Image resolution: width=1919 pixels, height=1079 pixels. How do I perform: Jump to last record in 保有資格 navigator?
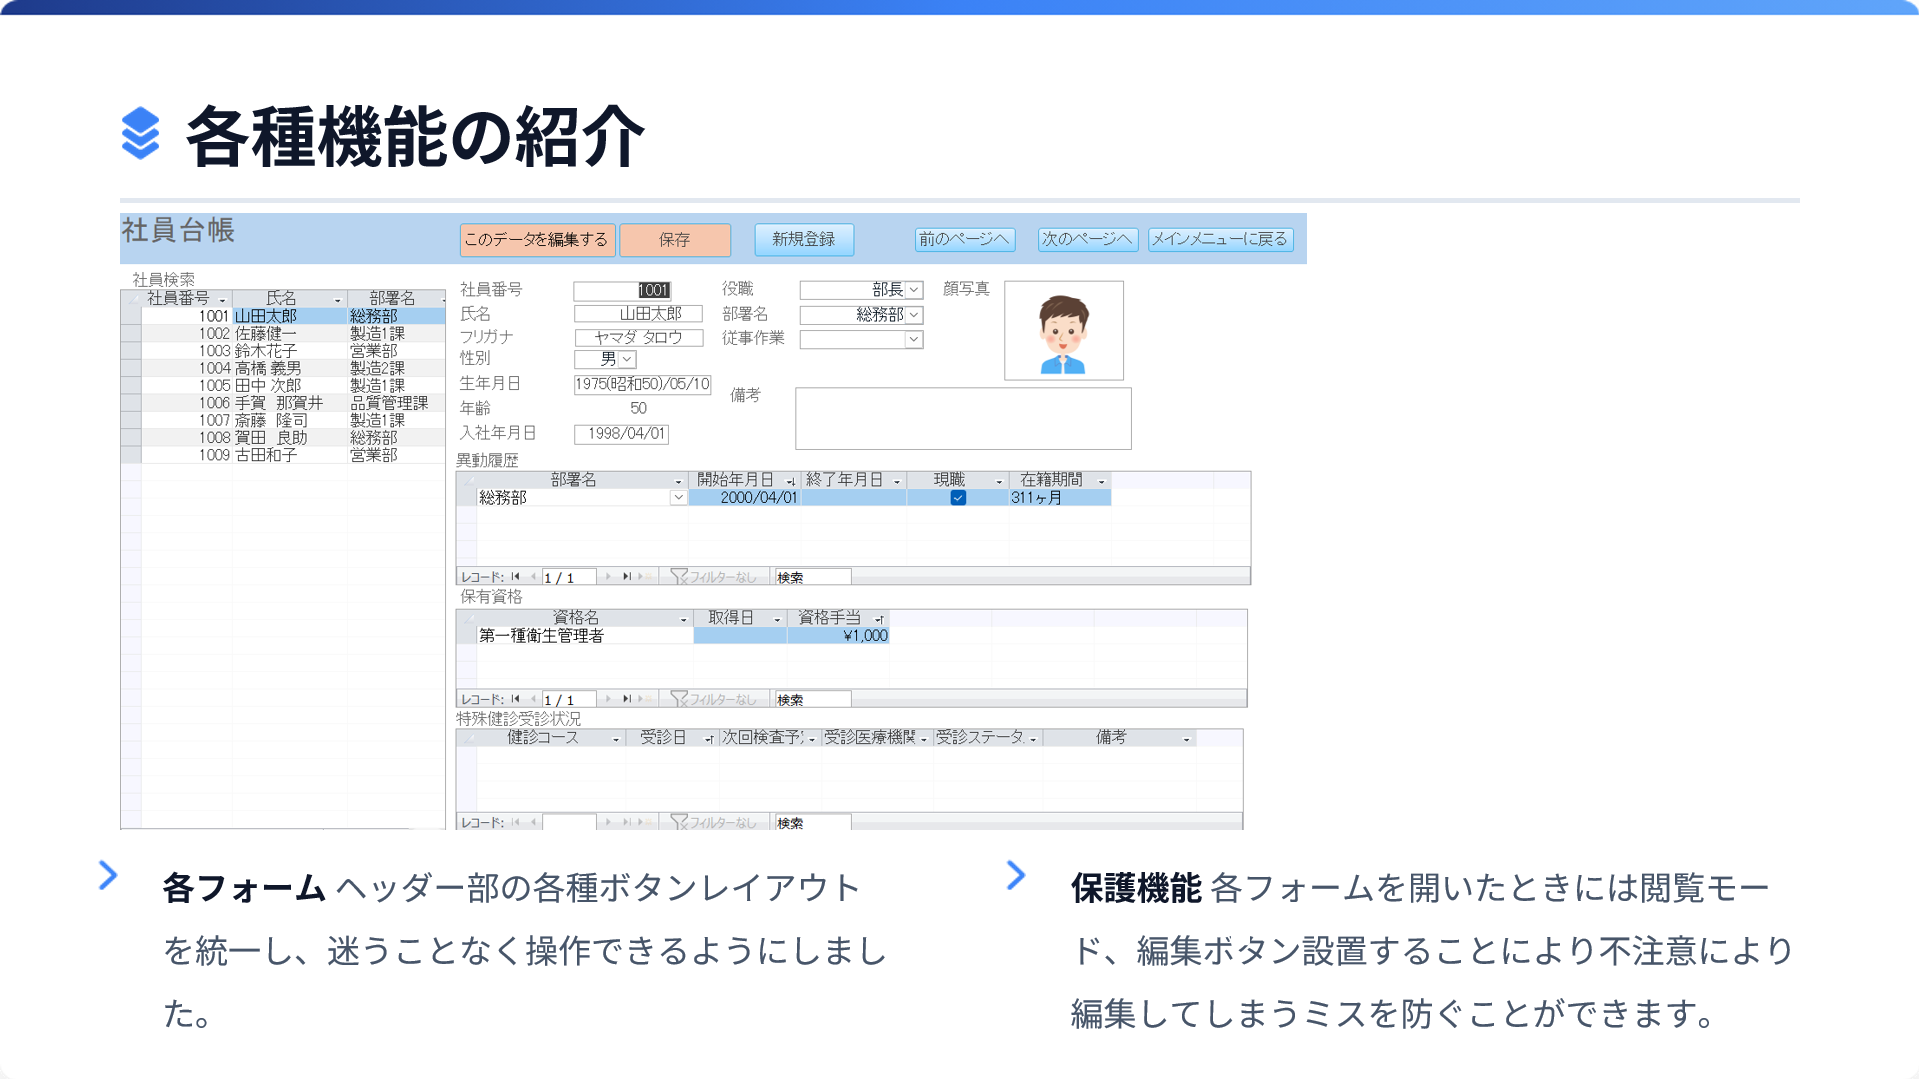pos(627,699)
